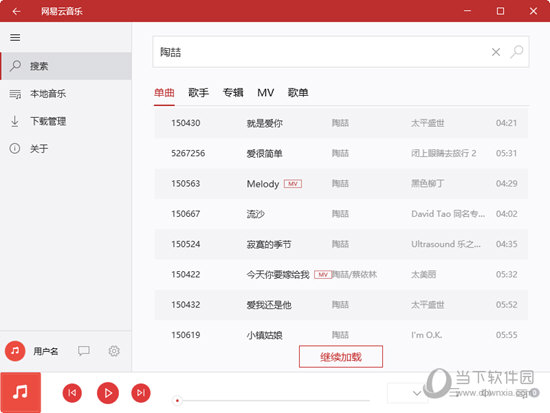Switch to the 歌手 tab
Screen dimensions: 550x413
coord(199,93)
